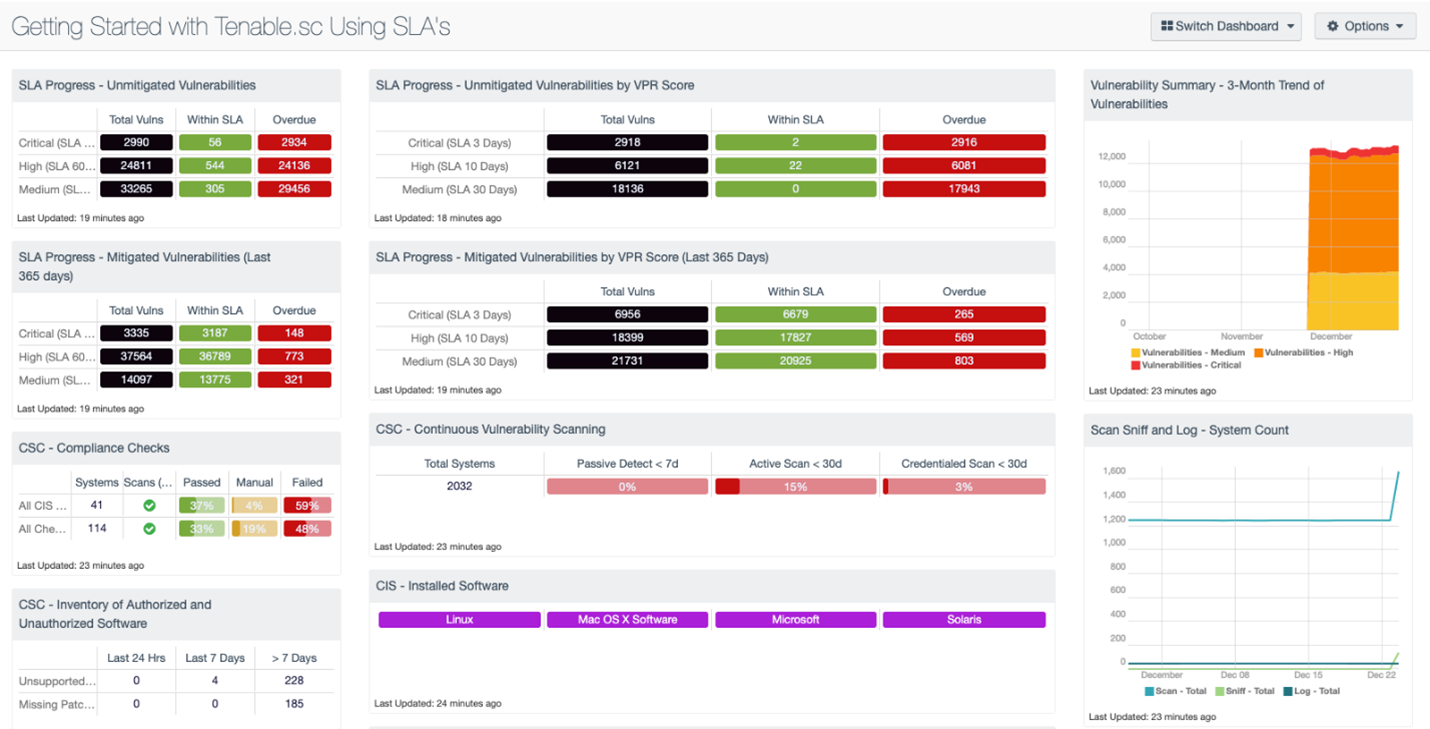This screenshot has height=729, width=1430.
Task: Click green checkmark in the 114 systems row
Action: [149, 529]
